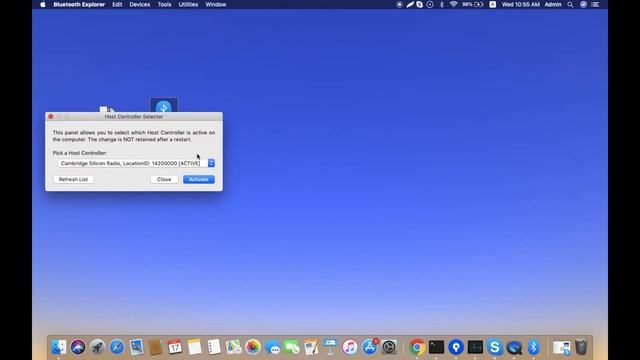640x360 pixels.
Task: Open Terminal from the dock
Action: point(436,347)
